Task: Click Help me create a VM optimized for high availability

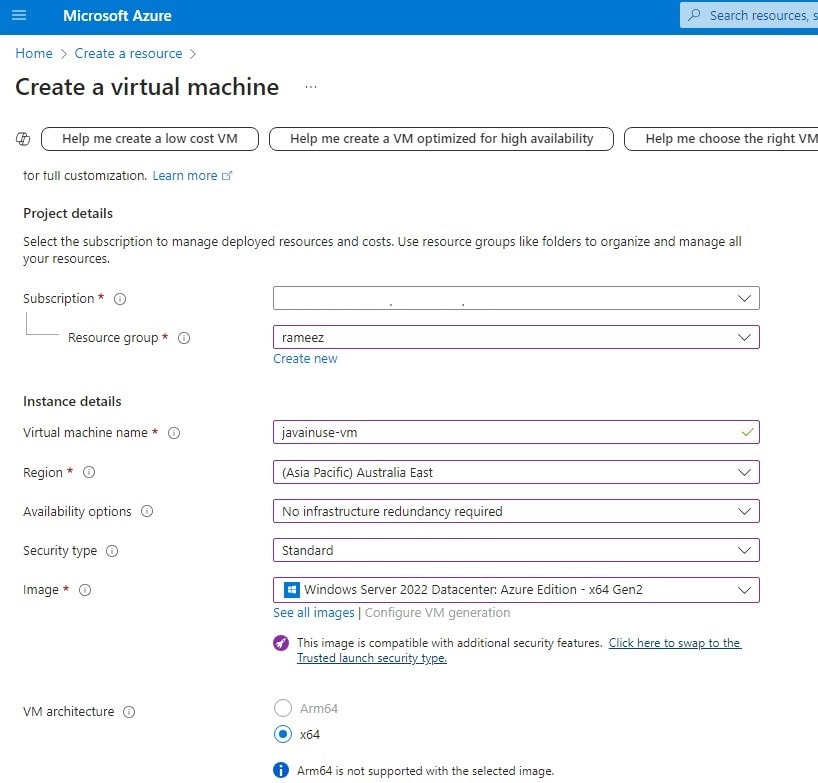Action: coord(441,139)
